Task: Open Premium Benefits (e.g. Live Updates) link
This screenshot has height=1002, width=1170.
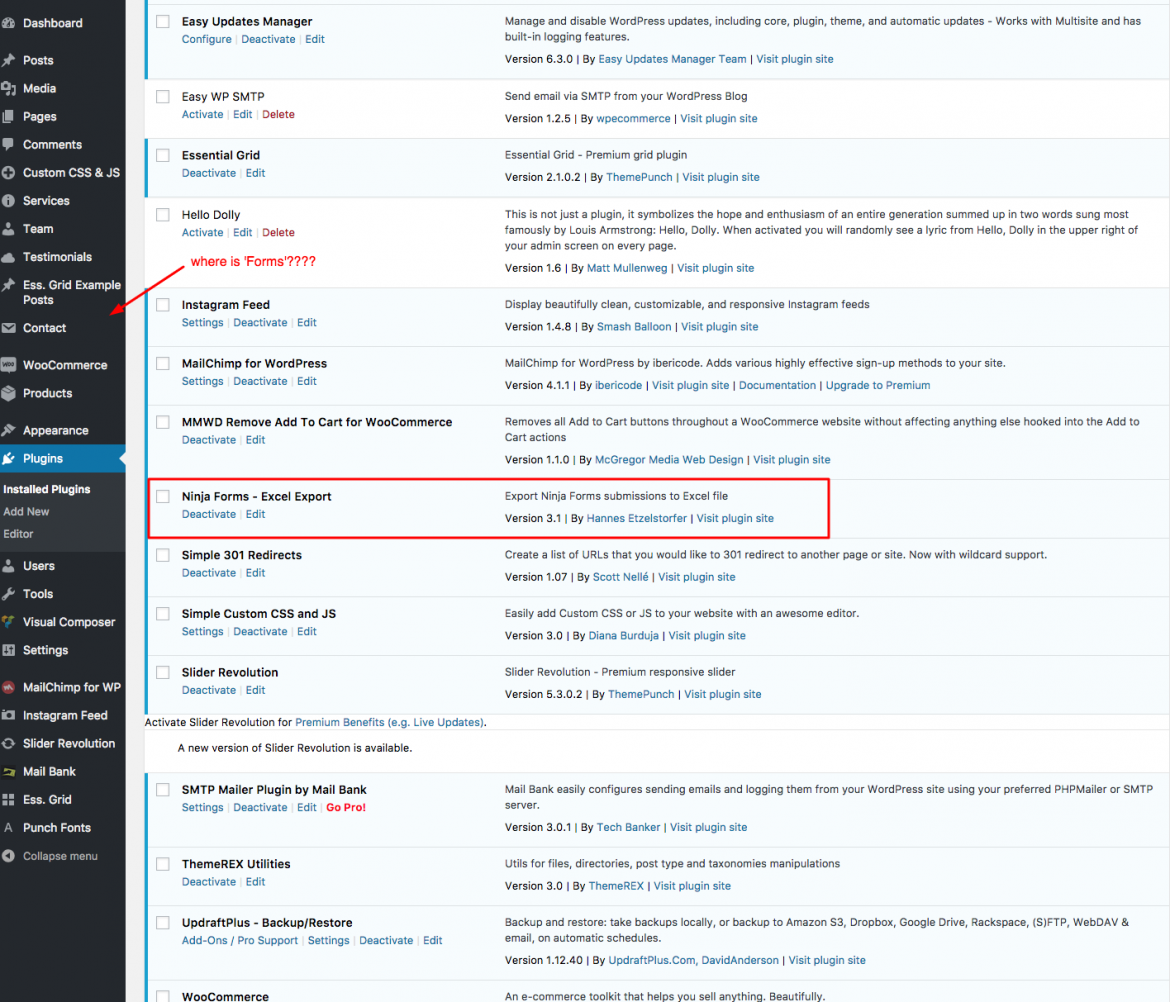Action: pyautogui.click(x=390, y=722)
